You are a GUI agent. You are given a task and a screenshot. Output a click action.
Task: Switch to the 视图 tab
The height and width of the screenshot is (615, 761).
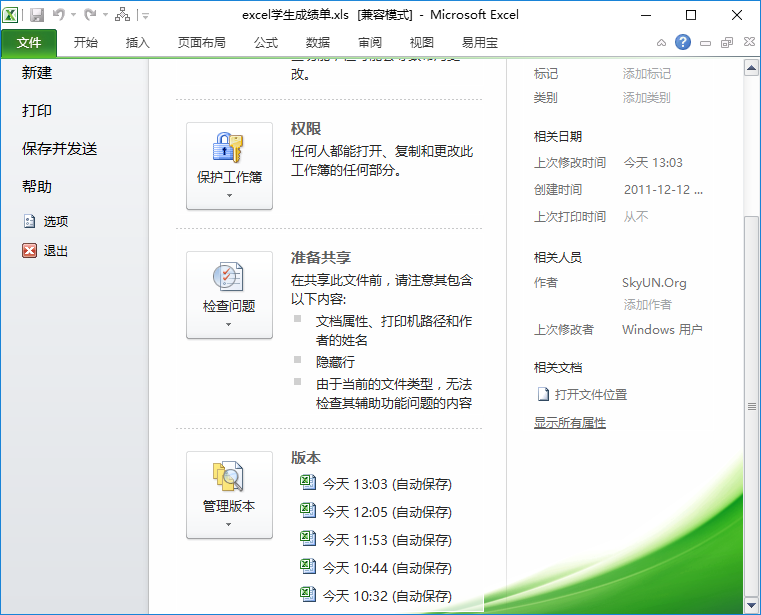click(422, 43)
